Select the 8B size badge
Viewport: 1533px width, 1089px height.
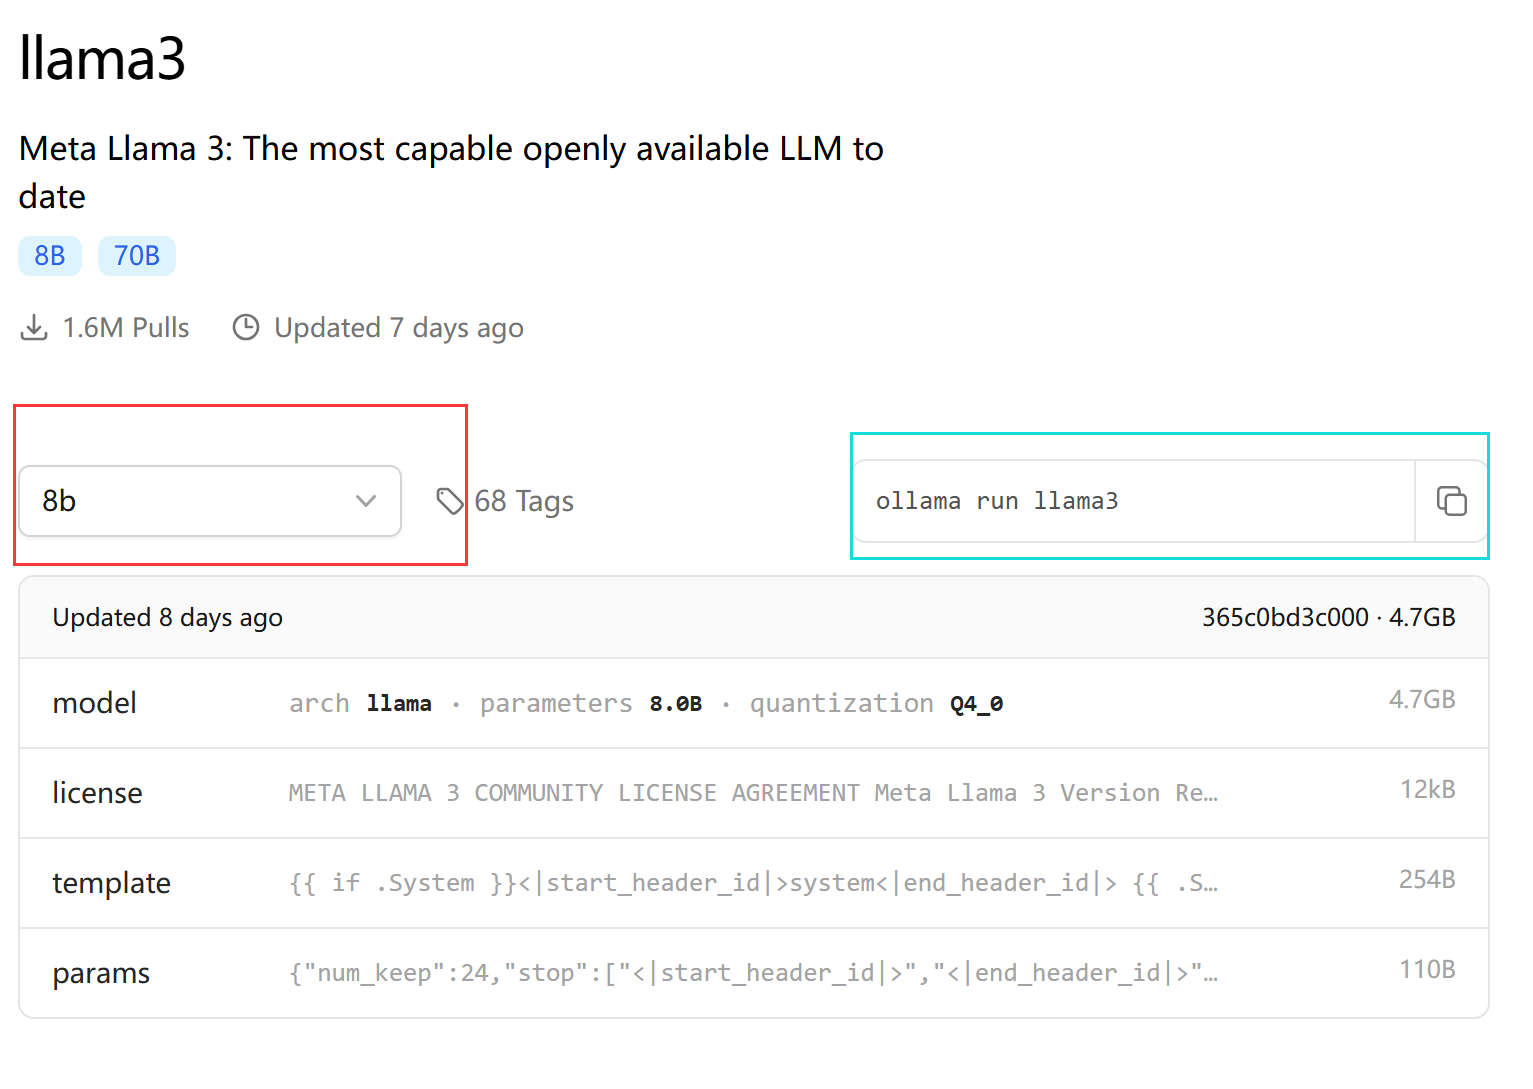tap(50, 256)
